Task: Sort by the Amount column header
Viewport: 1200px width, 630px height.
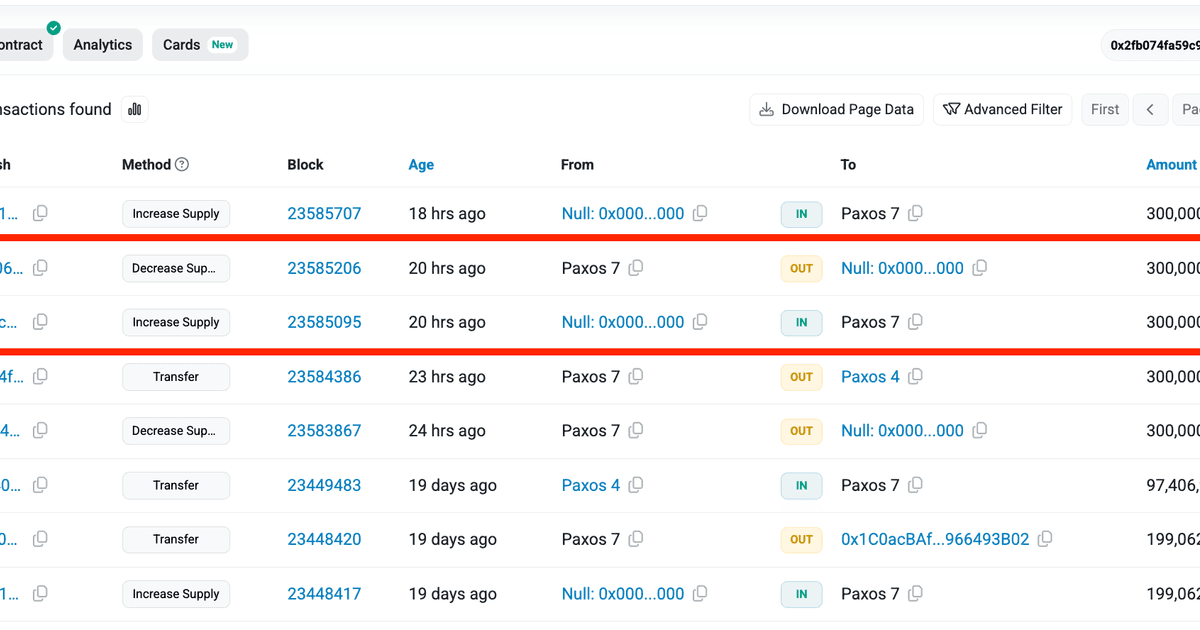Action: [x=1171, y=165]
